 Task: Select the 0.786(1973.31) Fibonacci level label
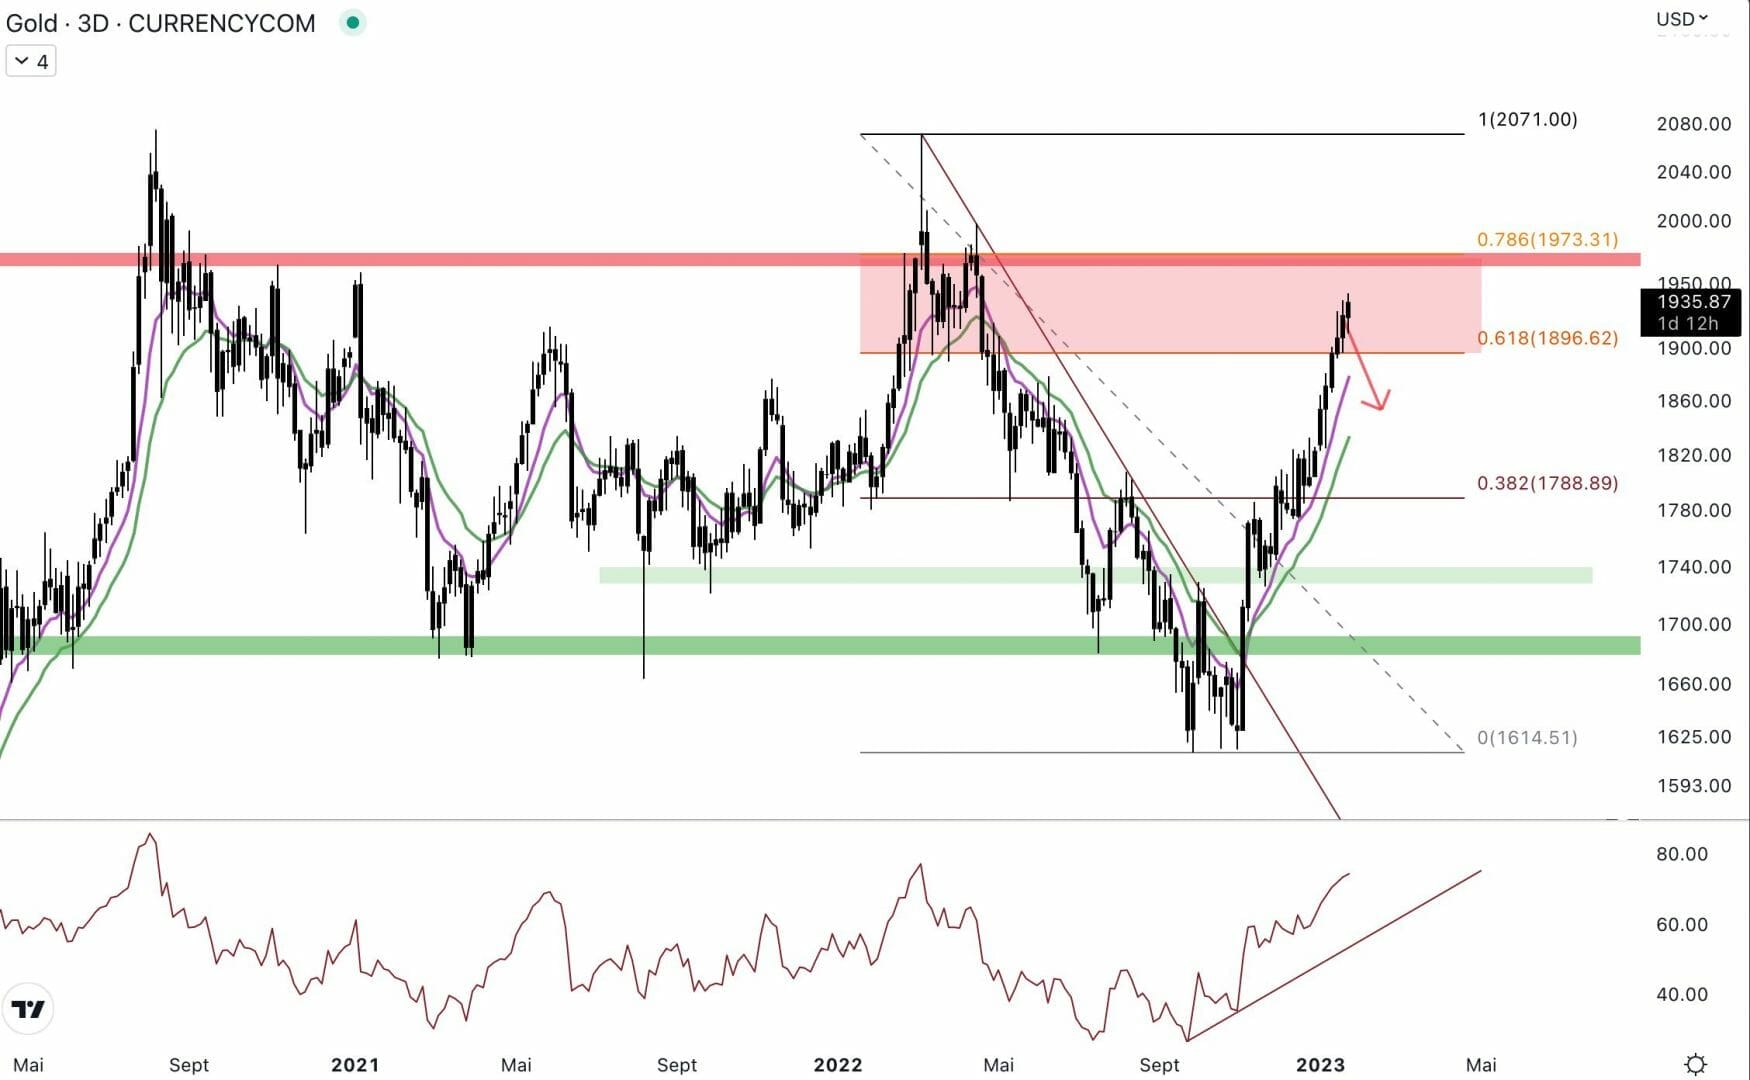[x=1547, y=240]
